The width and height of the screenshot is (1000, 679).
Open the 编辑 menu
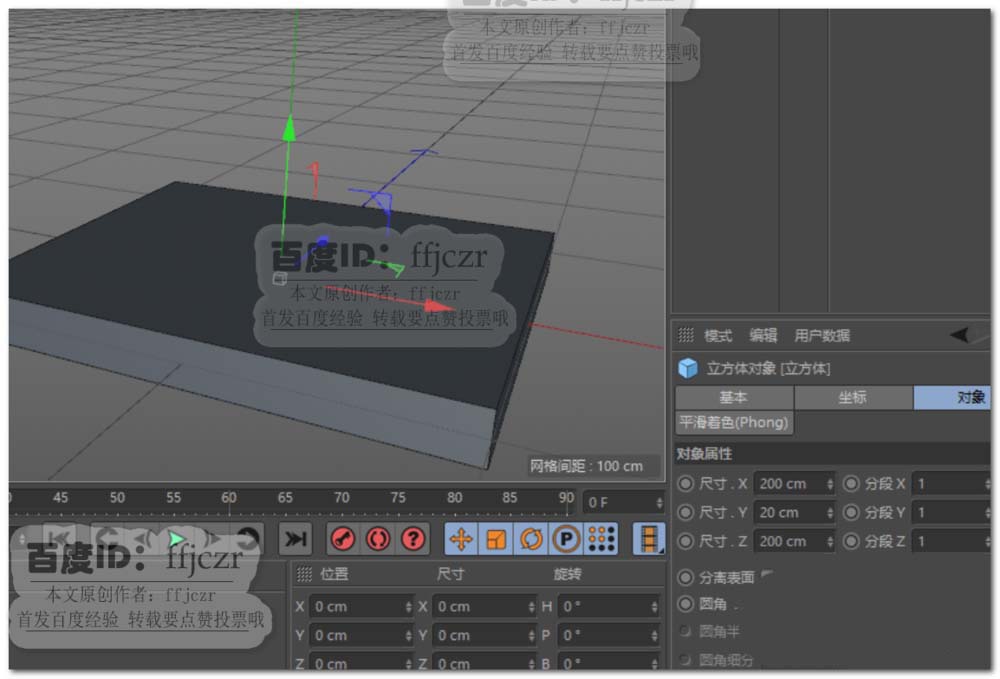click(763, 335)
